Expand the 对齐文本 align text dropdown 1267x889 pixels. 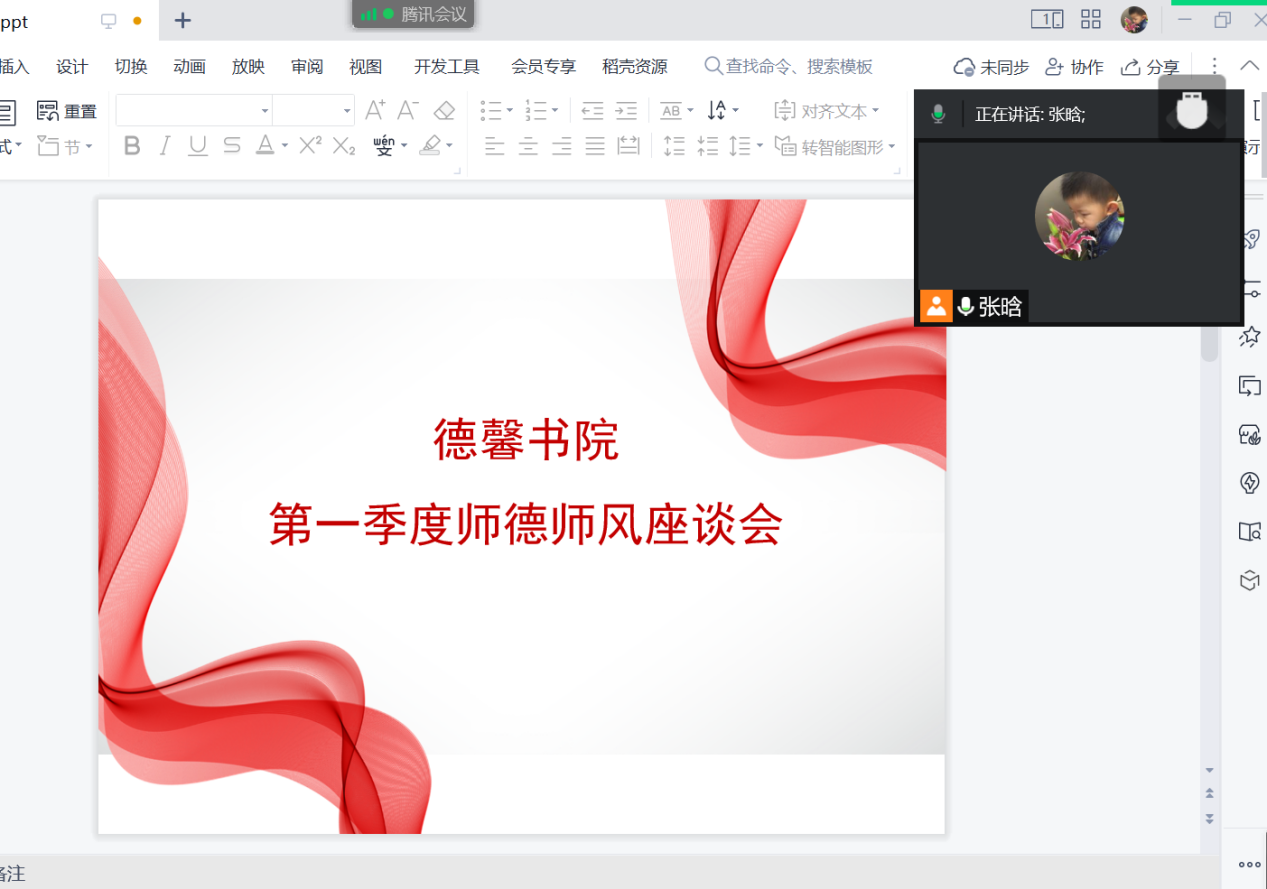point(876,111)
